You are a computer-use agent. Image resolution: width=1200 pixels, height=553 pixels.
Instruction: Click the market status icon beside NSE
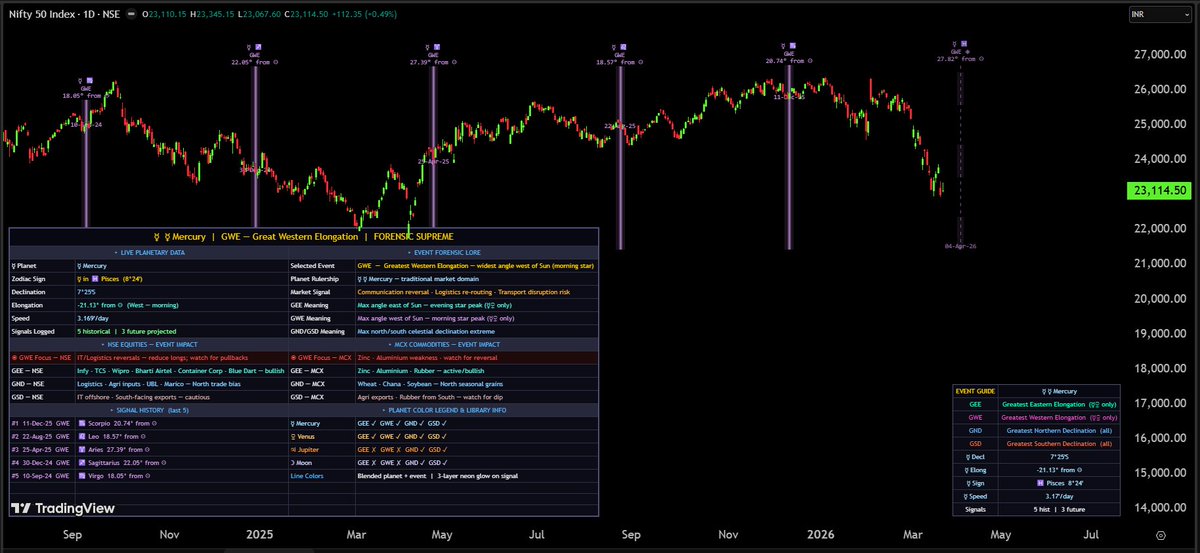pyautogui.click(x=132, y=14)
